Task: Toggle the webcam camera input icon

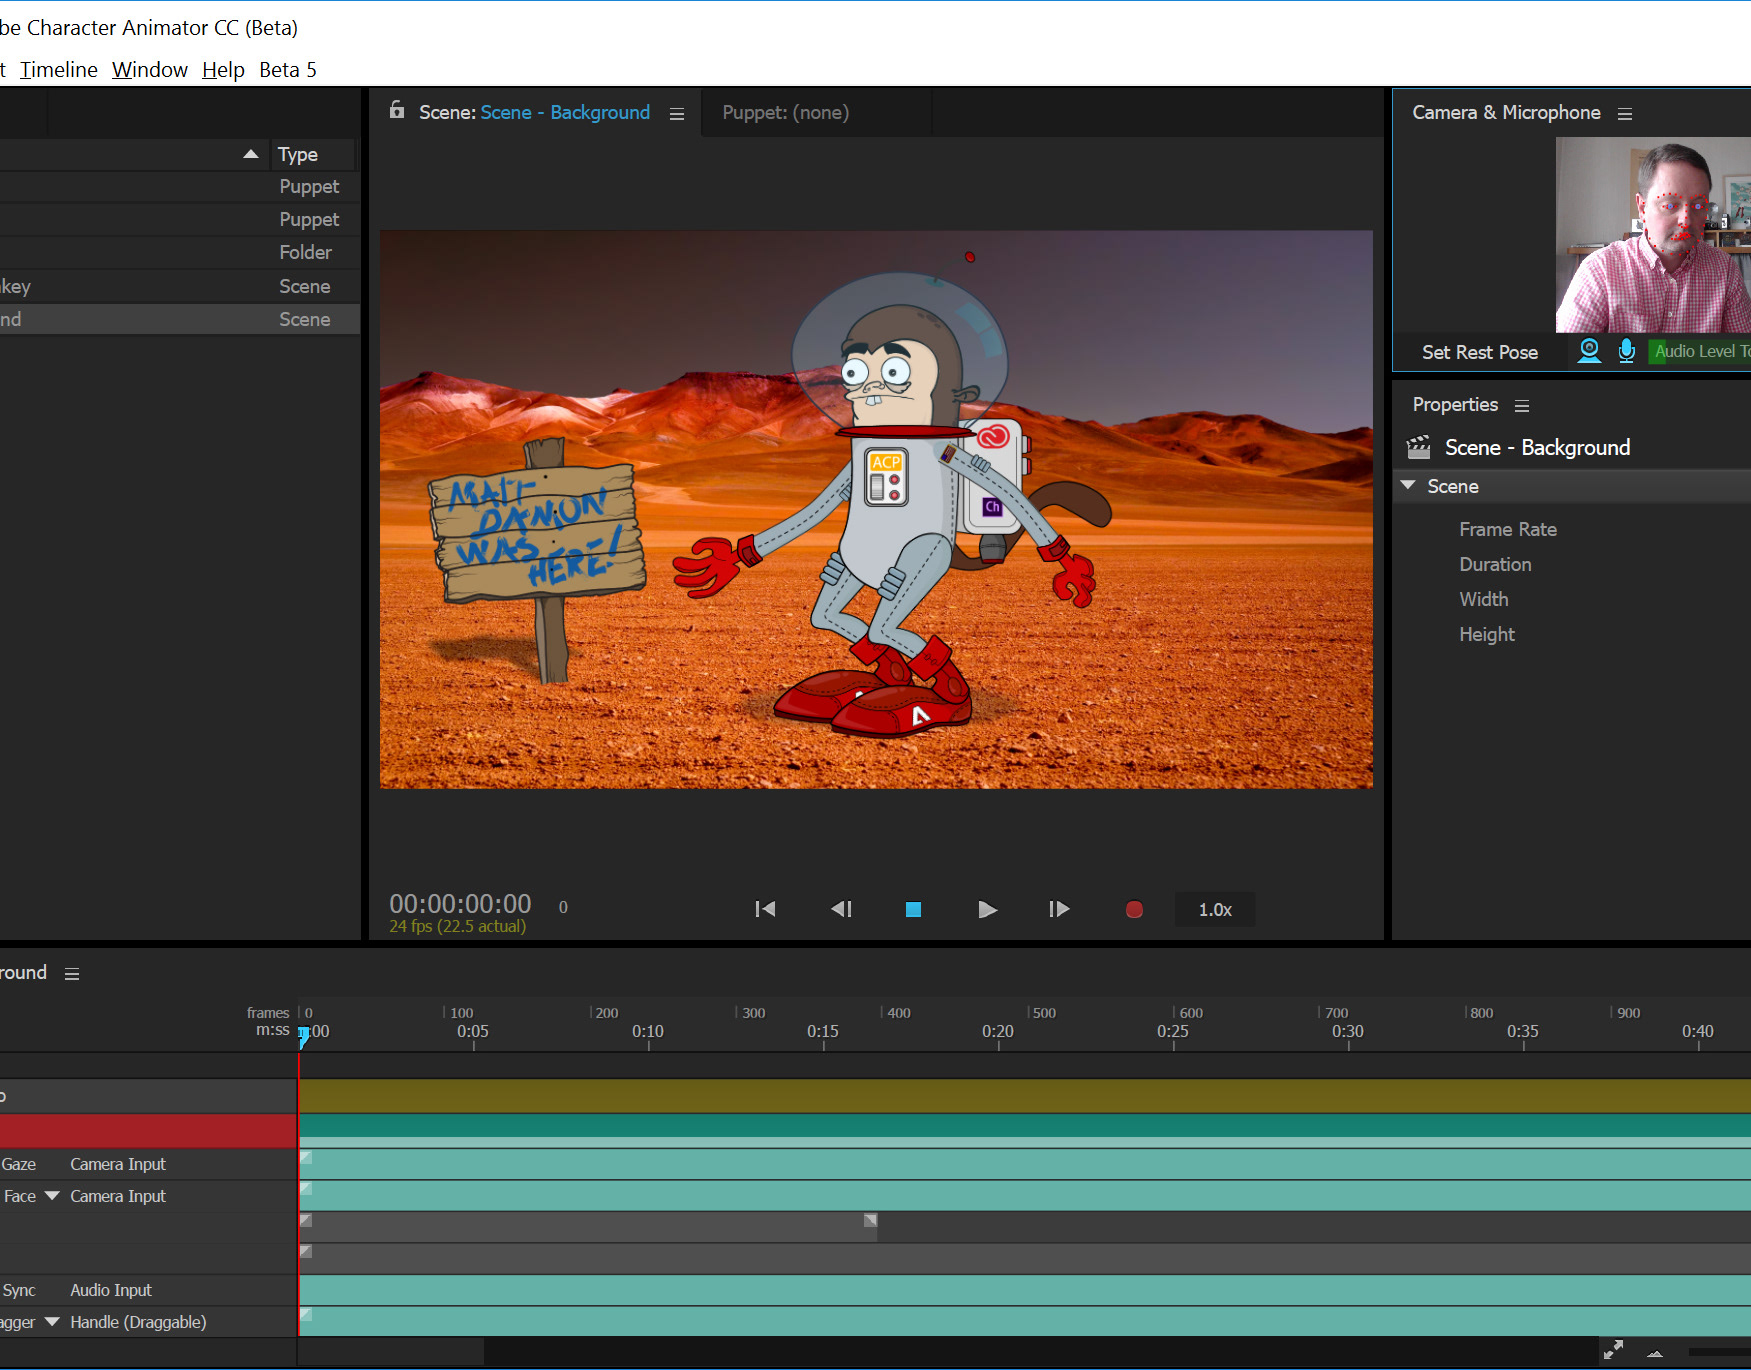Action: coord(1589,351)
